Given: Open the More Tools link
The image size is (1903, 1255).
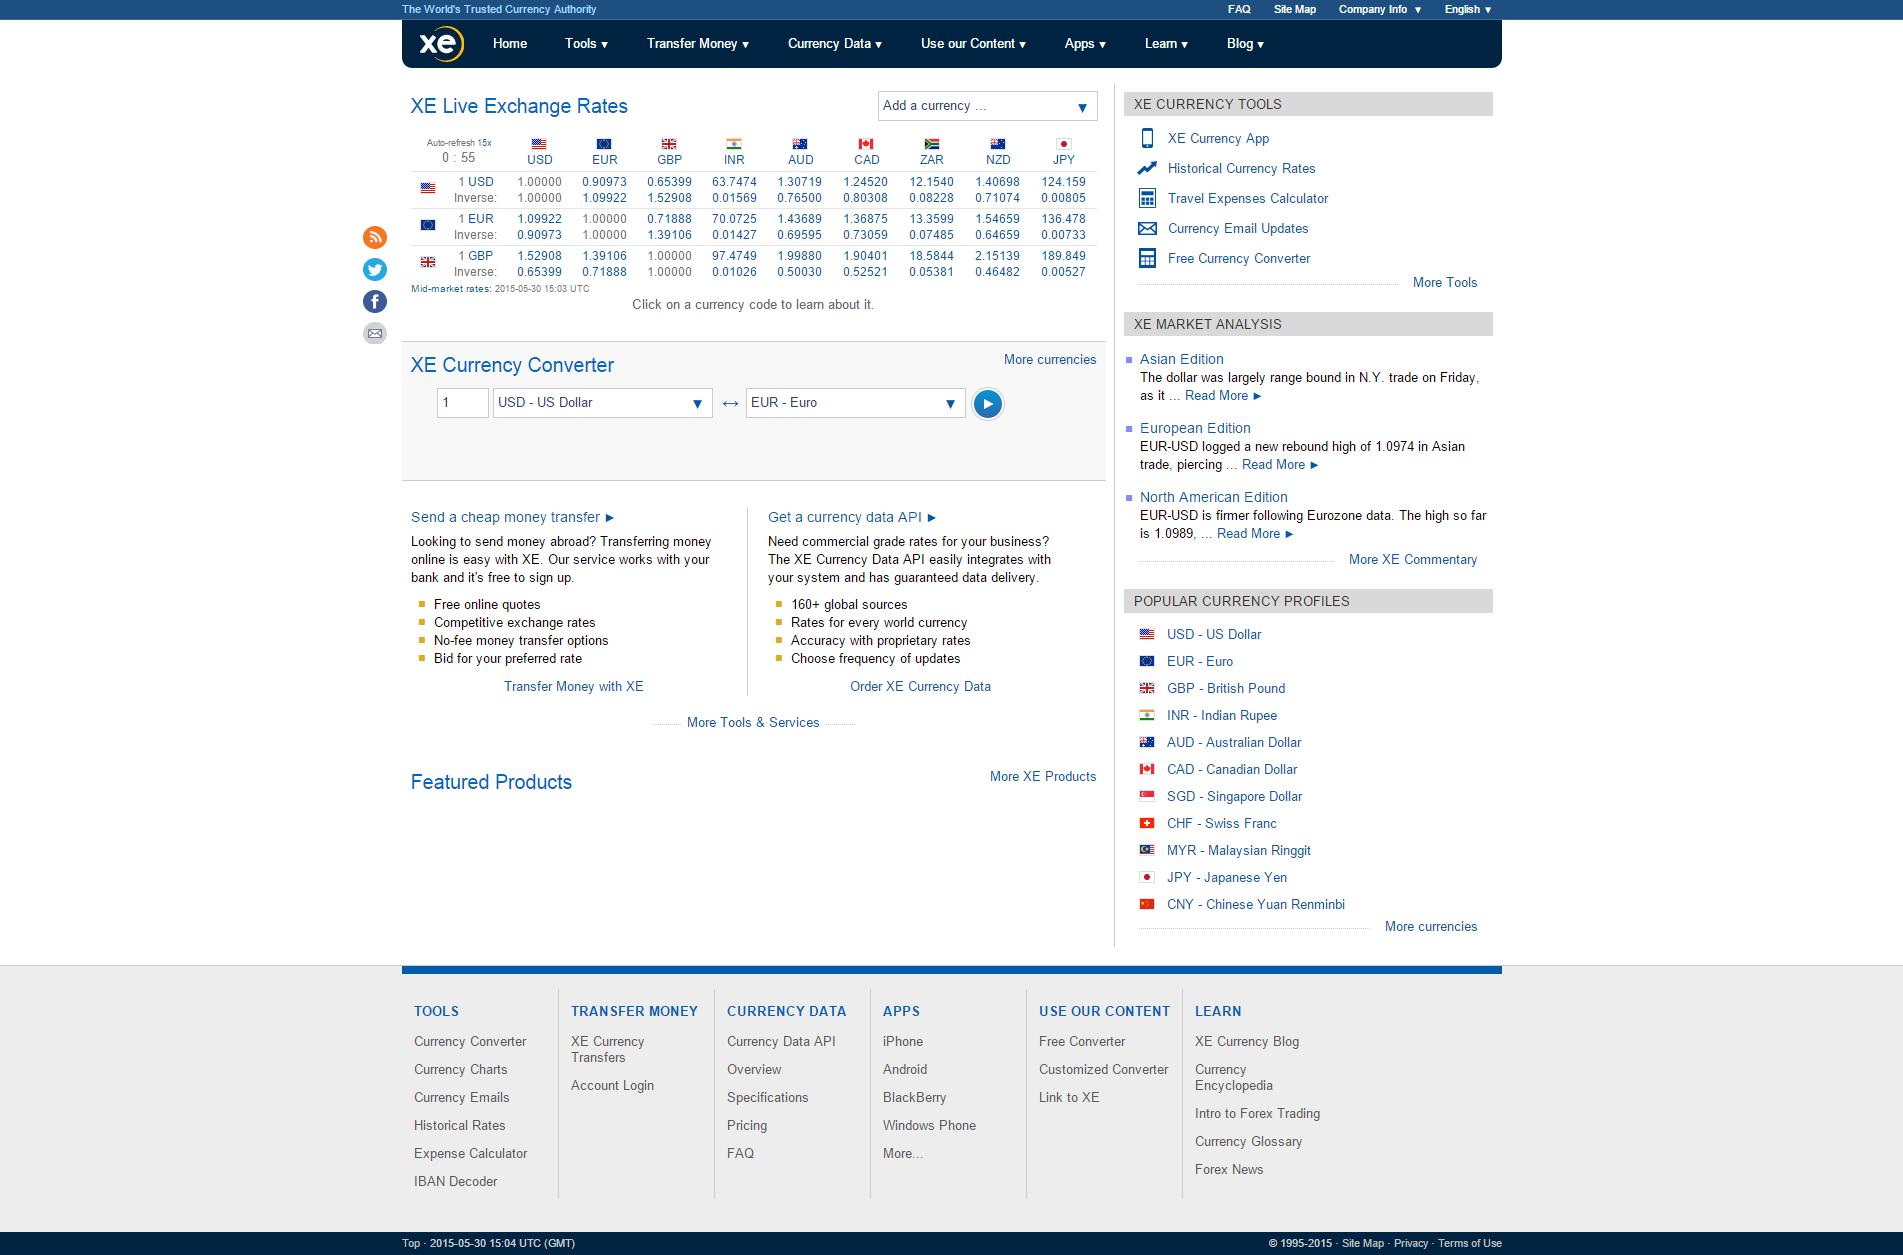Looking at the screenshot, I should tap(1445, 283).
